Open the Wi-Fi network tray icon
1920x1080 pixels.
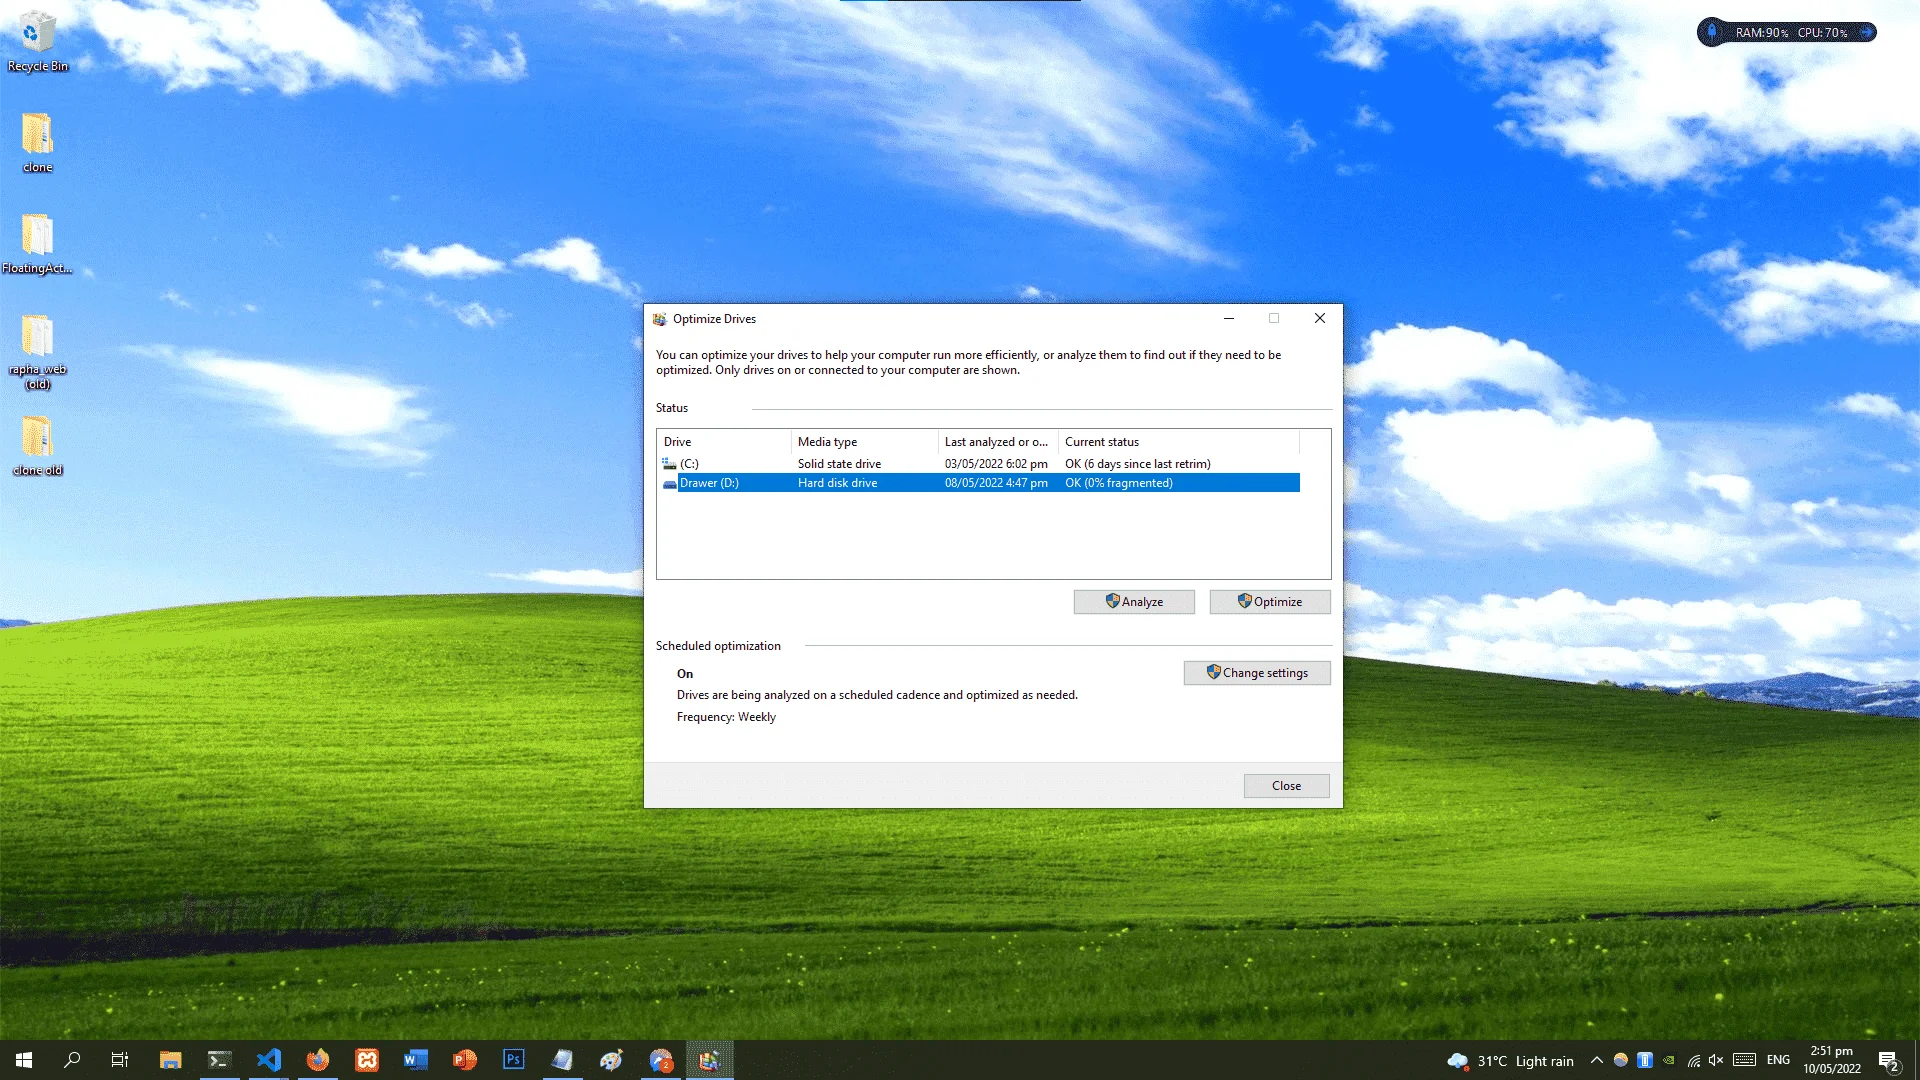pos(1694,1060)
